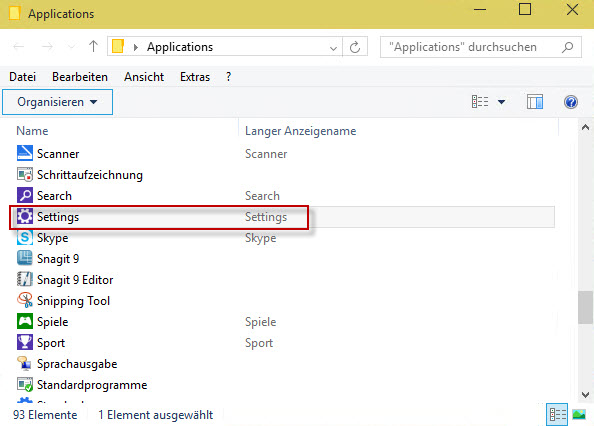
Task: Select the Snipping Tool name
Action: [x=73, y=301]
